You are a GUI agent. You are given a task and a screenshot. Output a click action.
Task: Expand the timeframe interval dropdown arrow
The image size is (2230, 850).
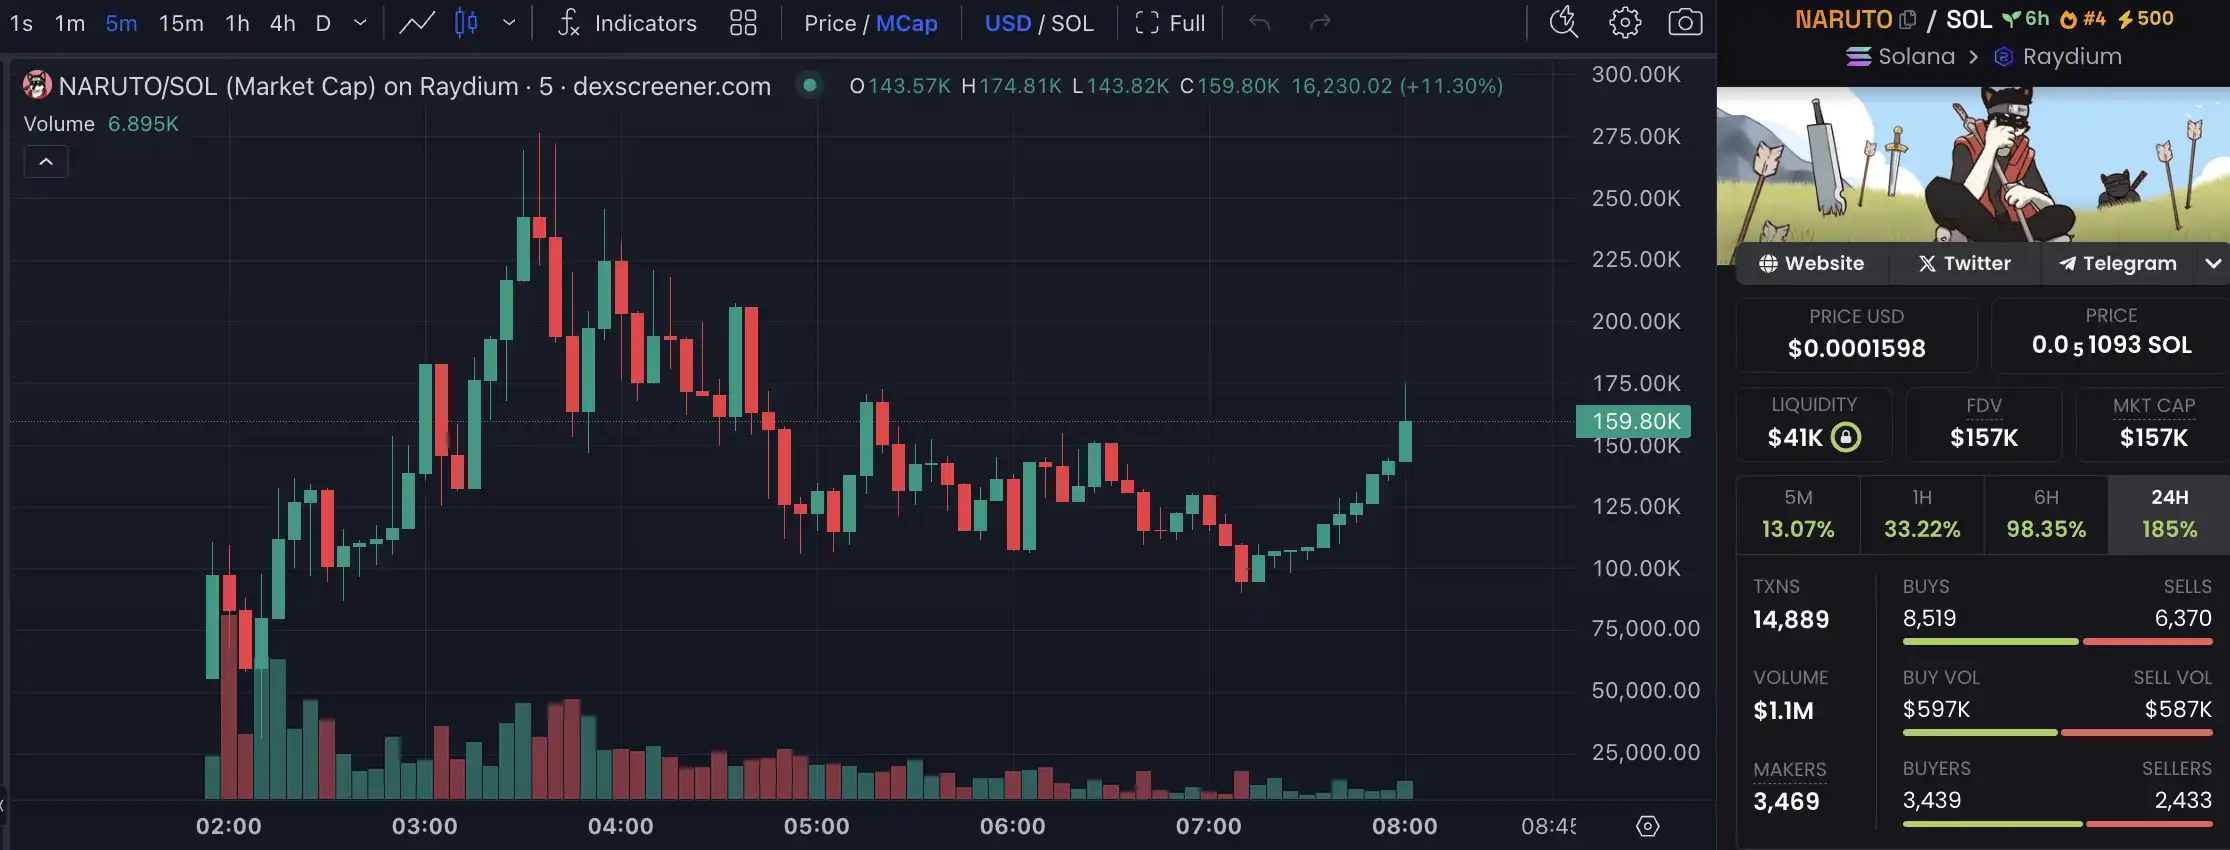pyautogui.click(x=360, y=23)
